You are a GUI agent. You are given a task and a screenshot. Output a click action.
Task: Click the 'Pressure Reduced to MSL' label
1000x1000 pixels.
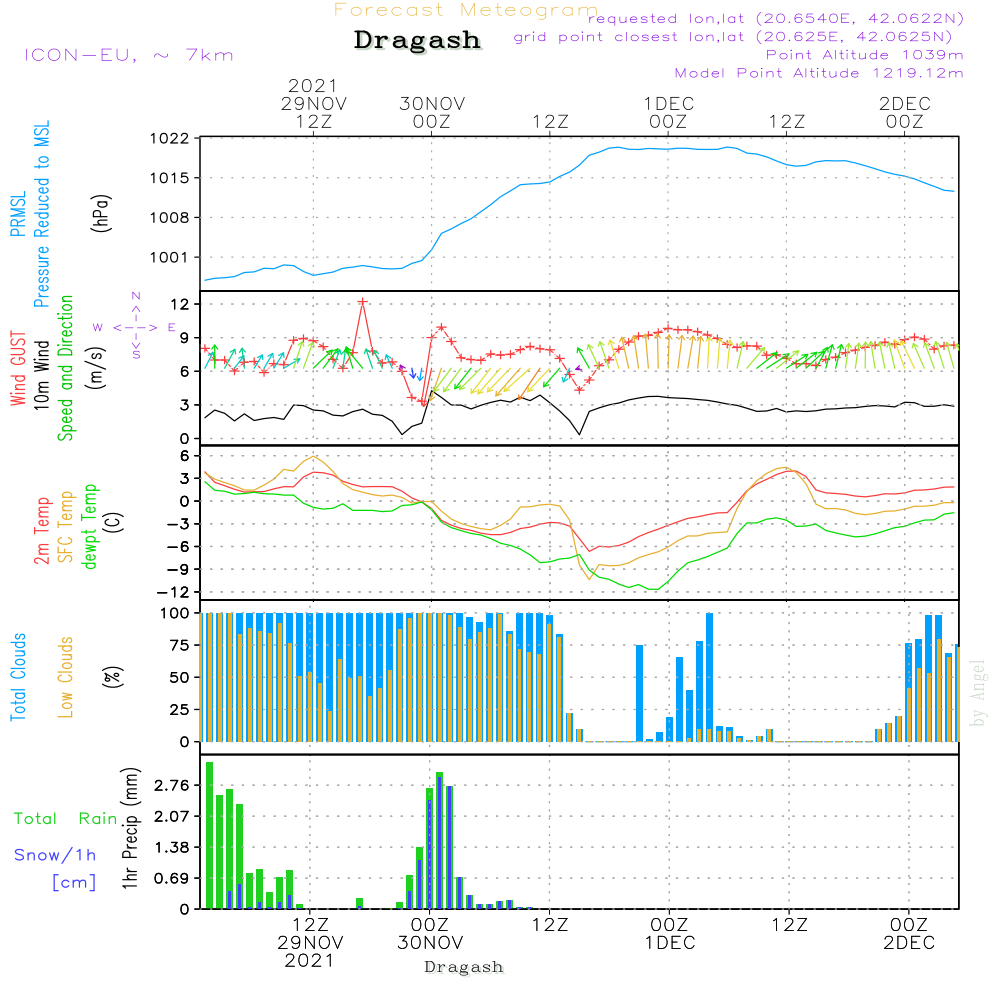(41, 214)
